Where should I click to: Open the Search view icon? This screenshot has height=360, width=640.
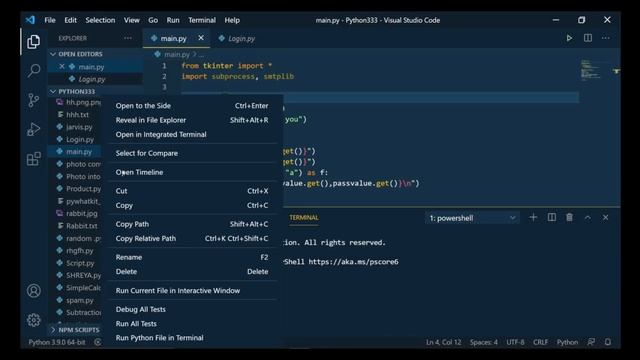click(33, 71)
